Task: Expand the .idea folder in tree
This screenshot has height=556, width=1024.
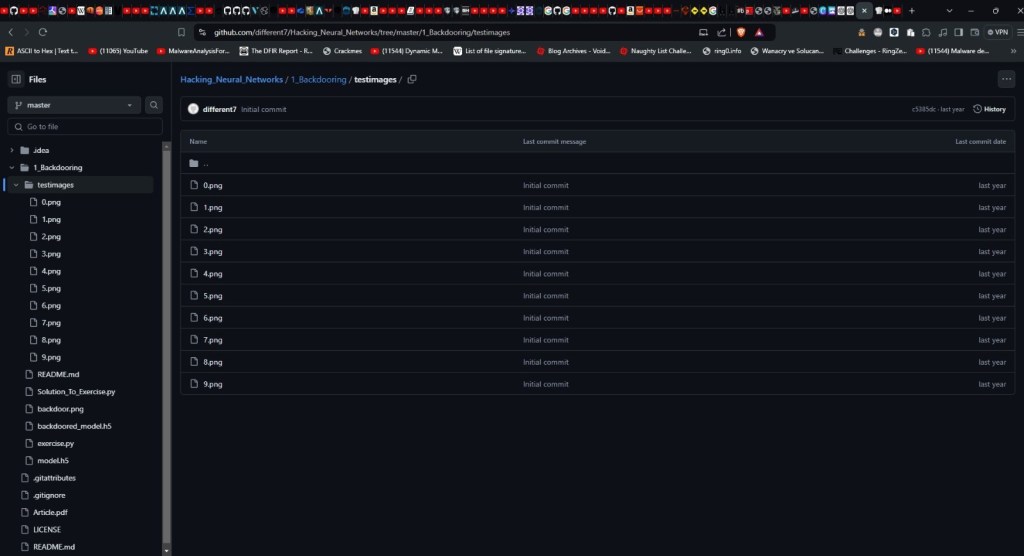Action: click(x=12, y=150)
